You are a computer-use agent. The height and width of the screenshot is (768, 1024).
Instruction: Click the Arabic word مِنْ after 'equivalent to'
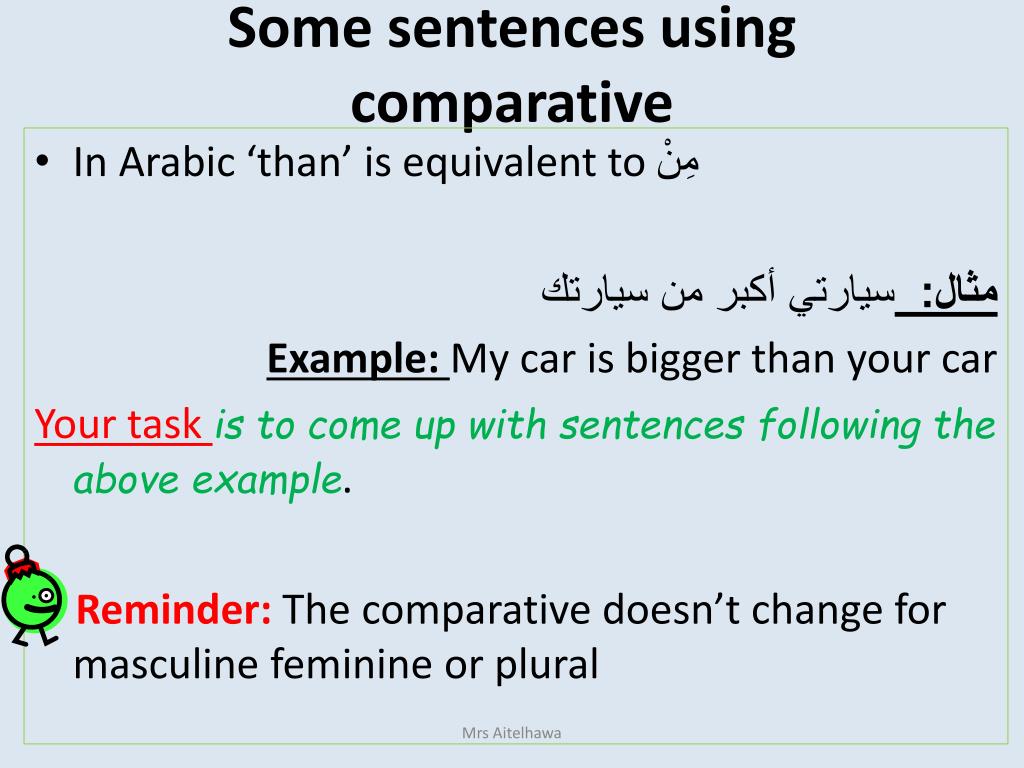(x=678, y=161)
